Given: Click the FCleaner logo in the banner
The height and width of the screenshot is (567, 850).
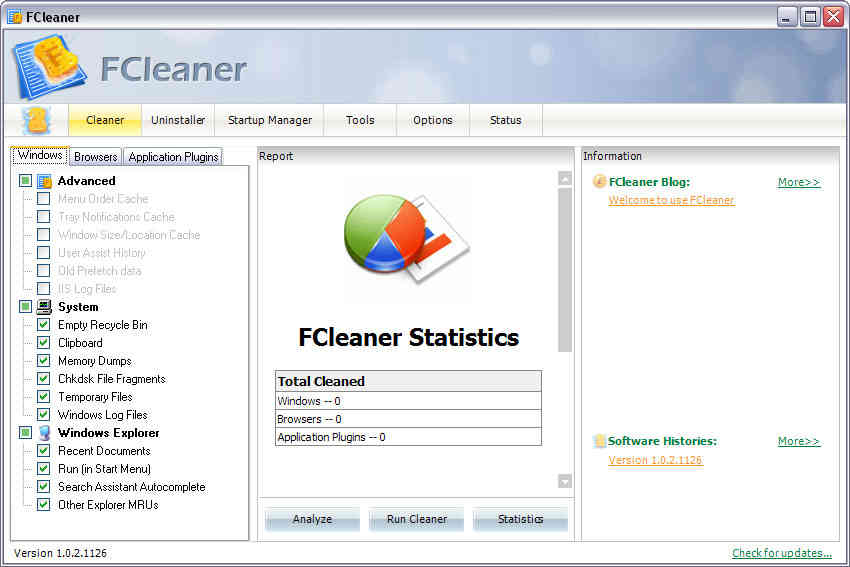Looking at the screenshot, I should [x=49, y=67].
